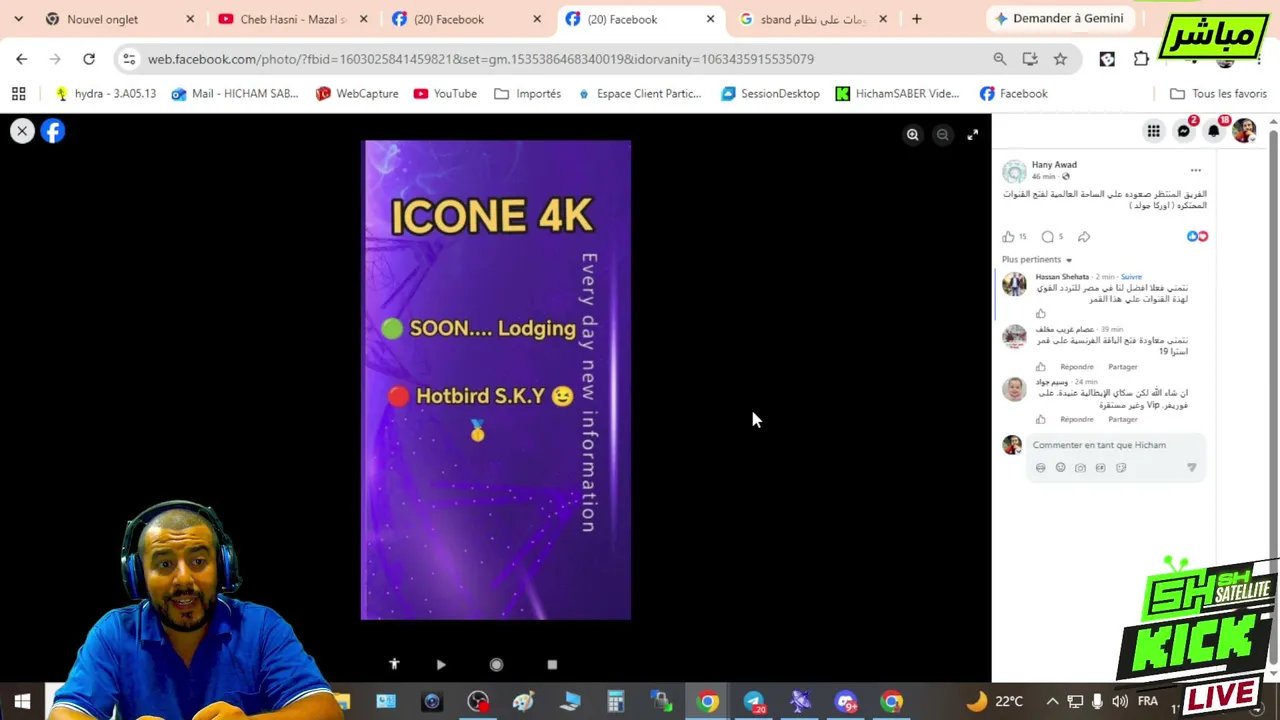The image size is (1280, 720).
Task: Focus the 'Commenter en tant que Hicham' field
Action: (1116, 445)
